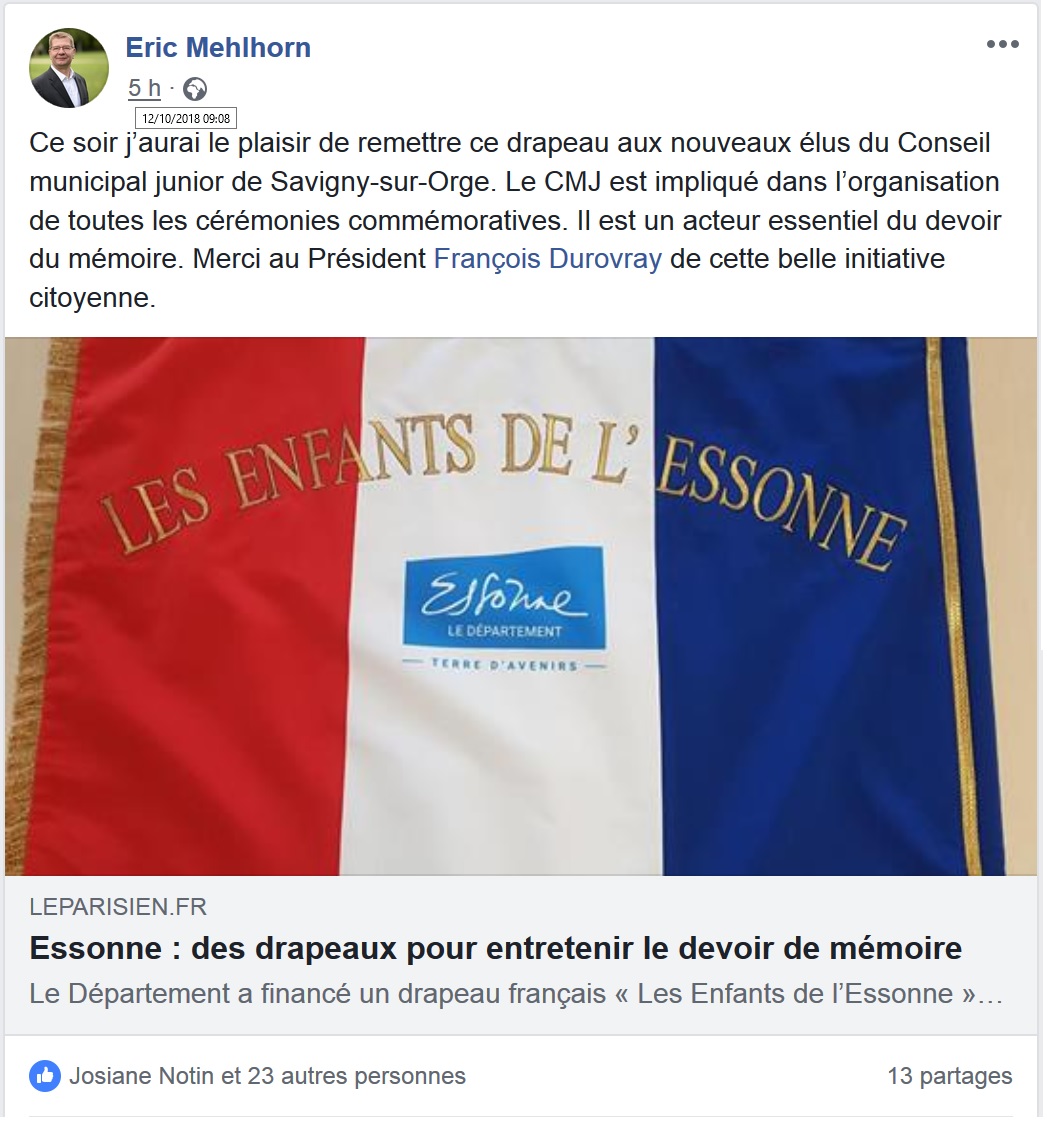1047x1121 pixels.
Task: Click the globe public audience icon
Action: 195,89
